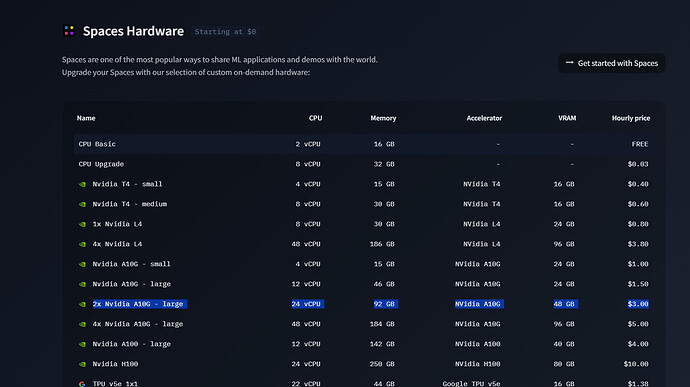Click the $0.80 hourly price
The width and height of the screenshot is (690, 387).
[x=638, y=224]
